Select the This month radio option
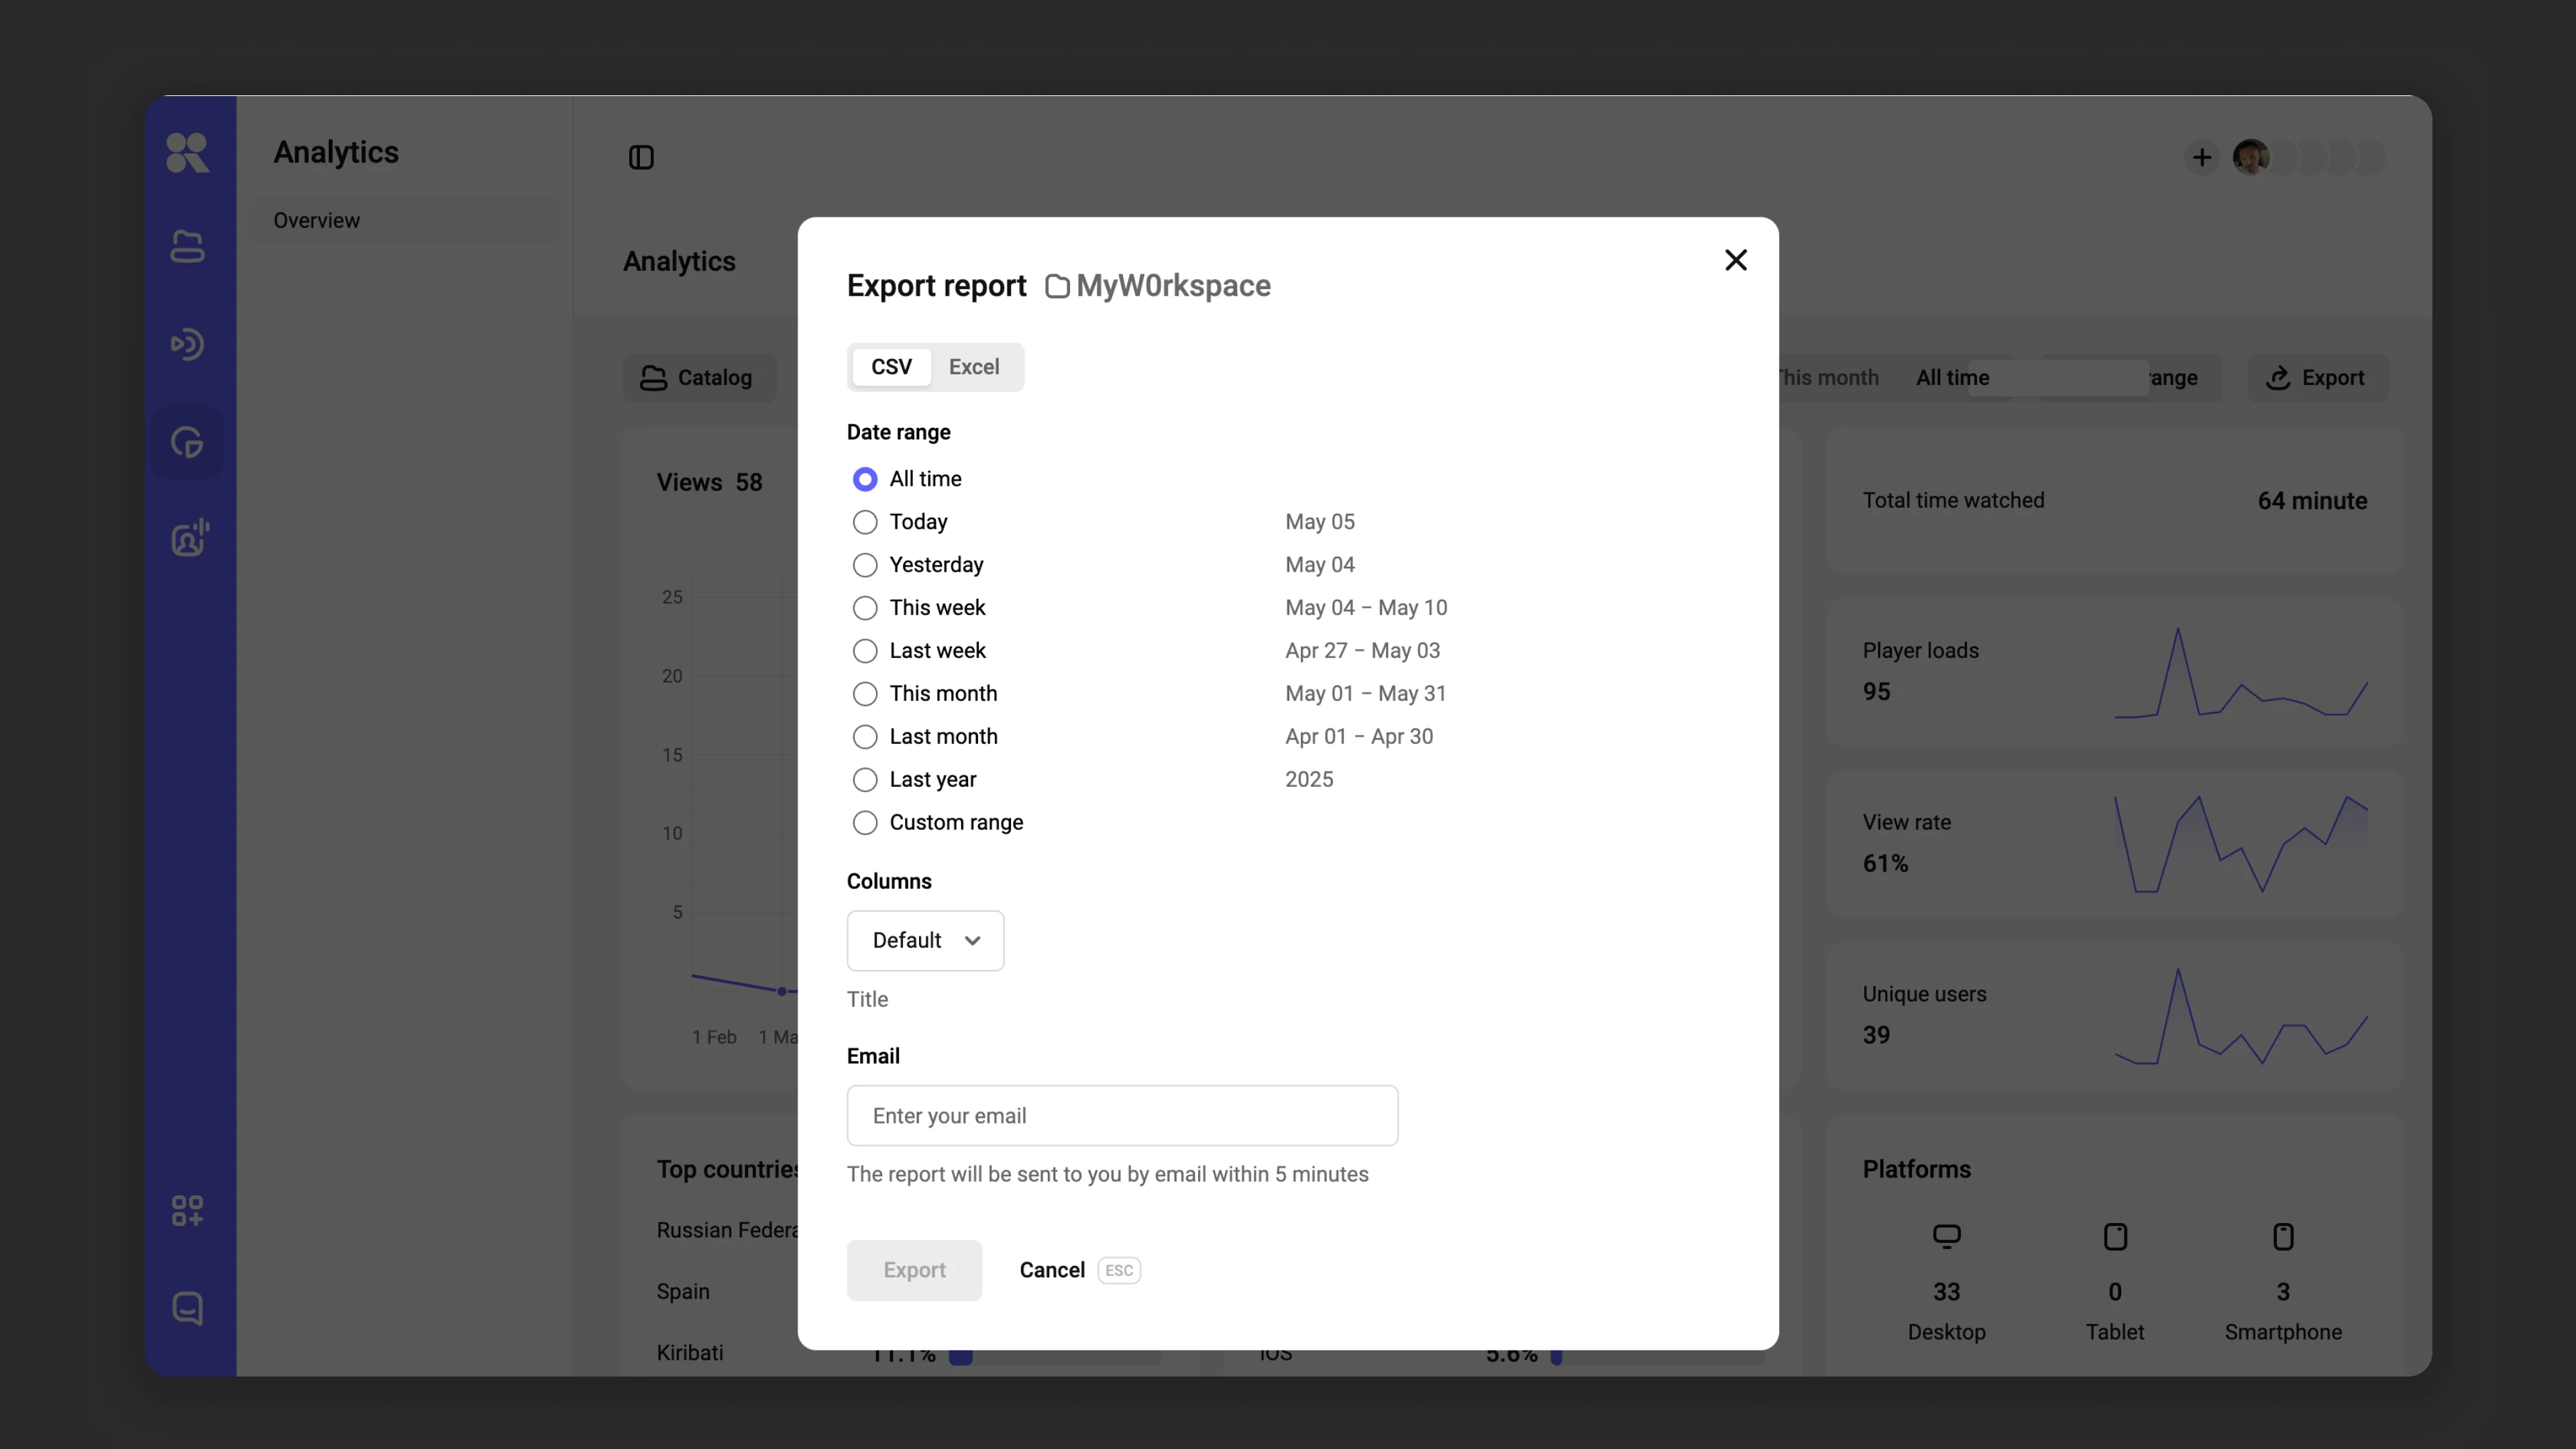 point(865,694)
